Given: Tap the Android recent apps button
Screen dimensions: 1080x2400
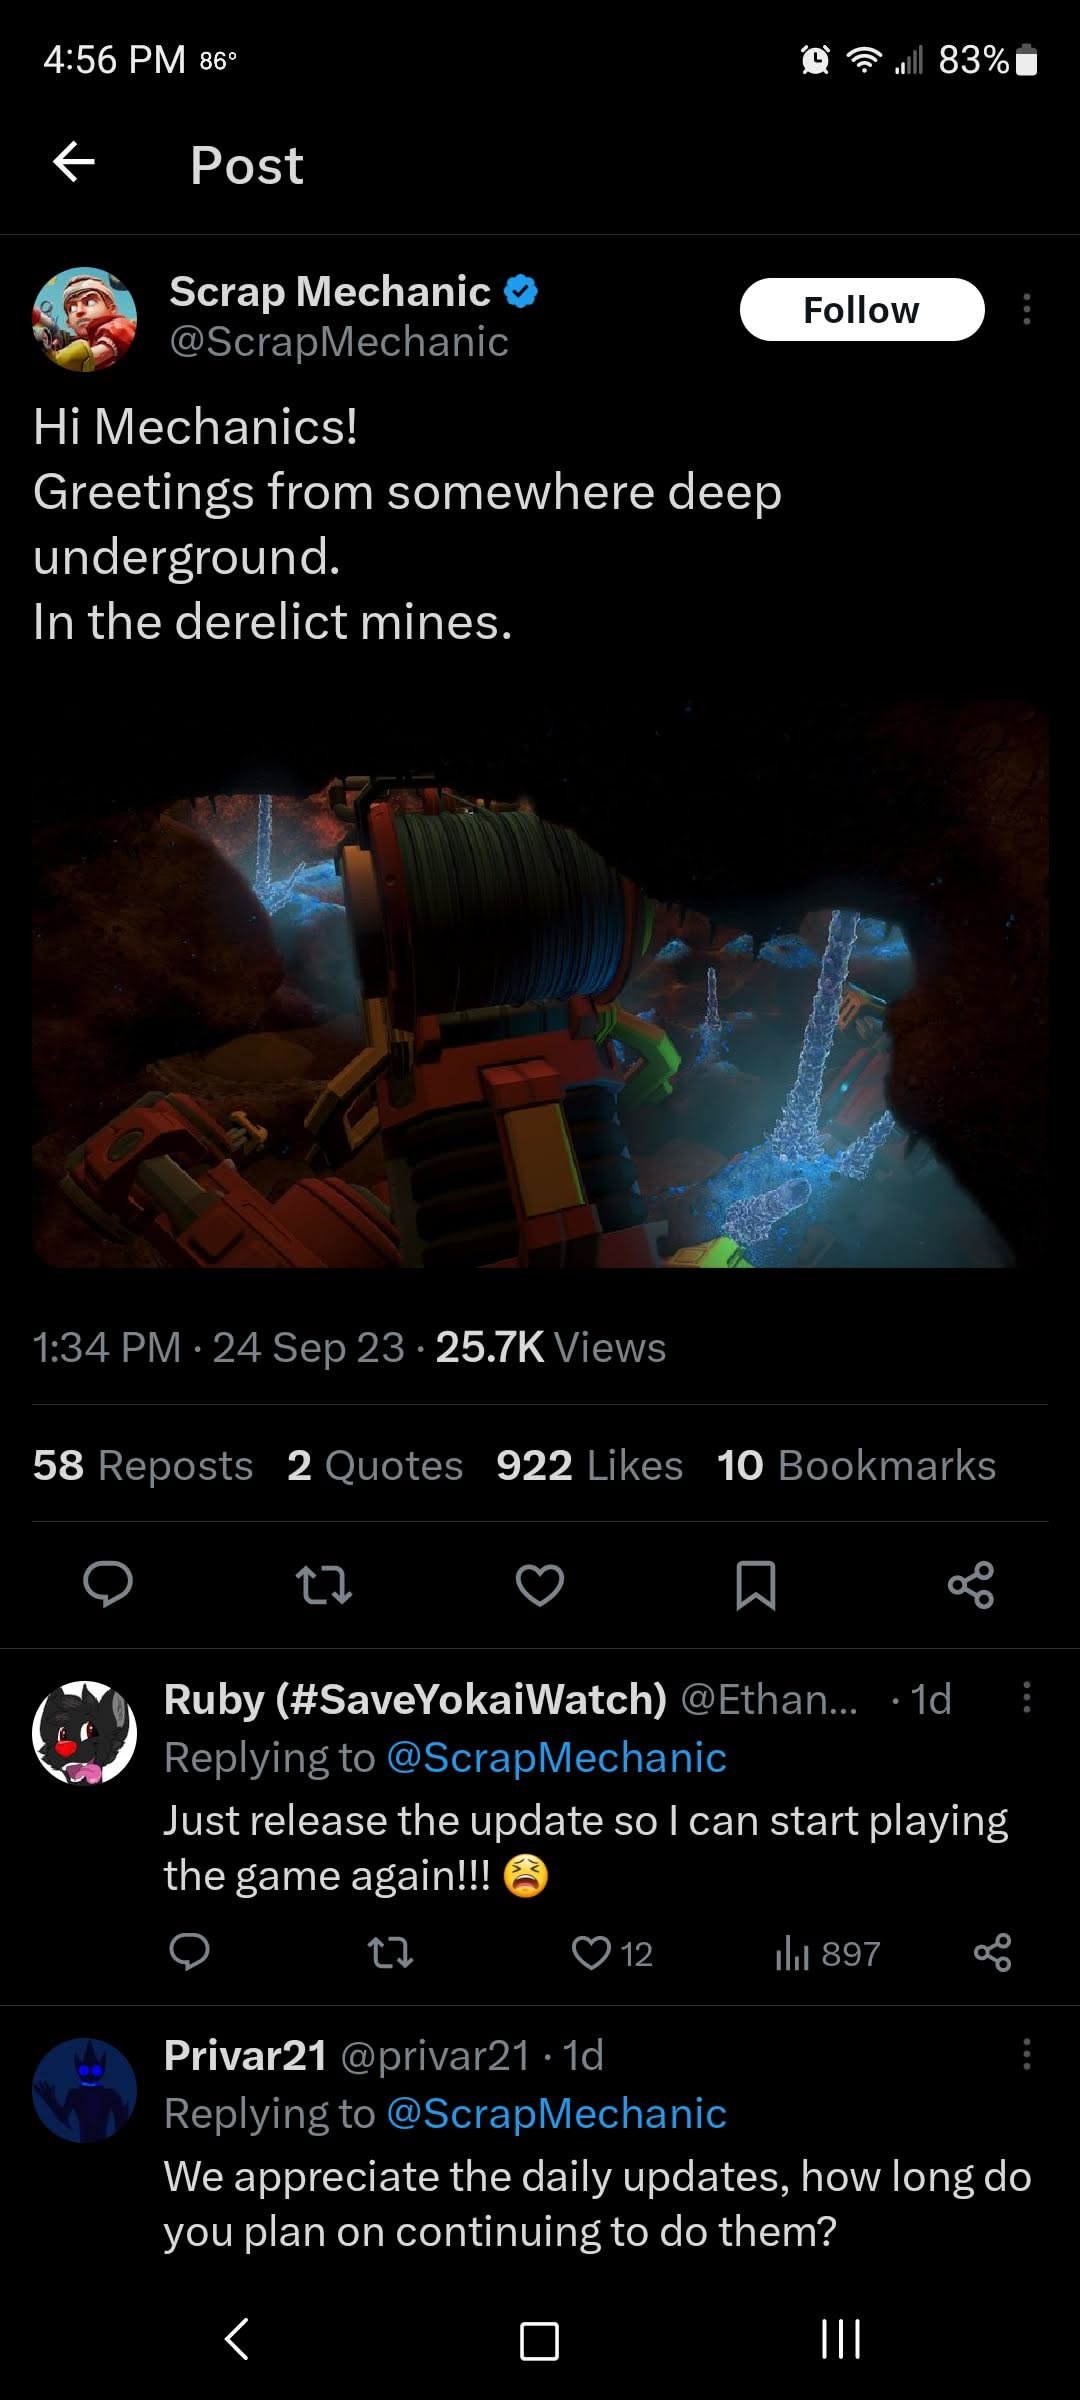Looking at the screenshot, I should point(840,2339).
